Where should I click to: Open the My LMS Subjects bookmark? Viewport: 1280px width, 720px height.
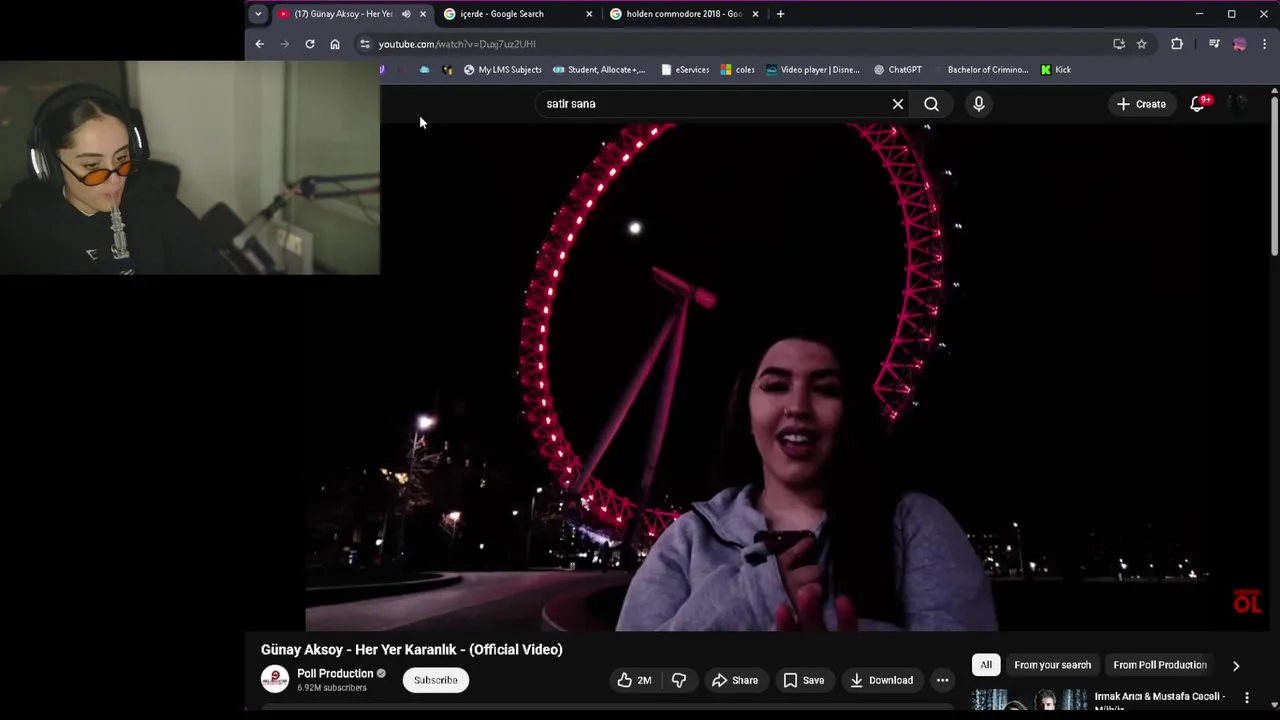tap(502, 70)
